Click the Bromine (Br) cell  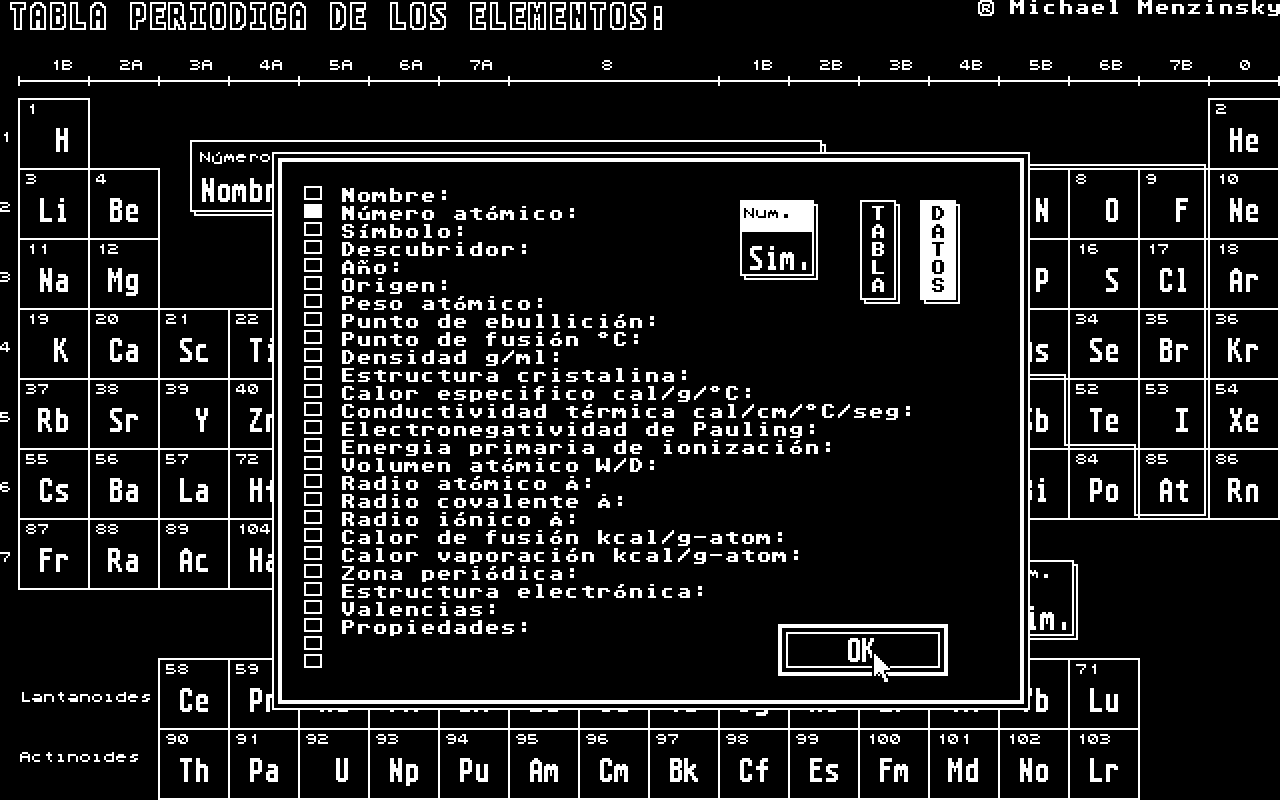[x=1174, y=344]
